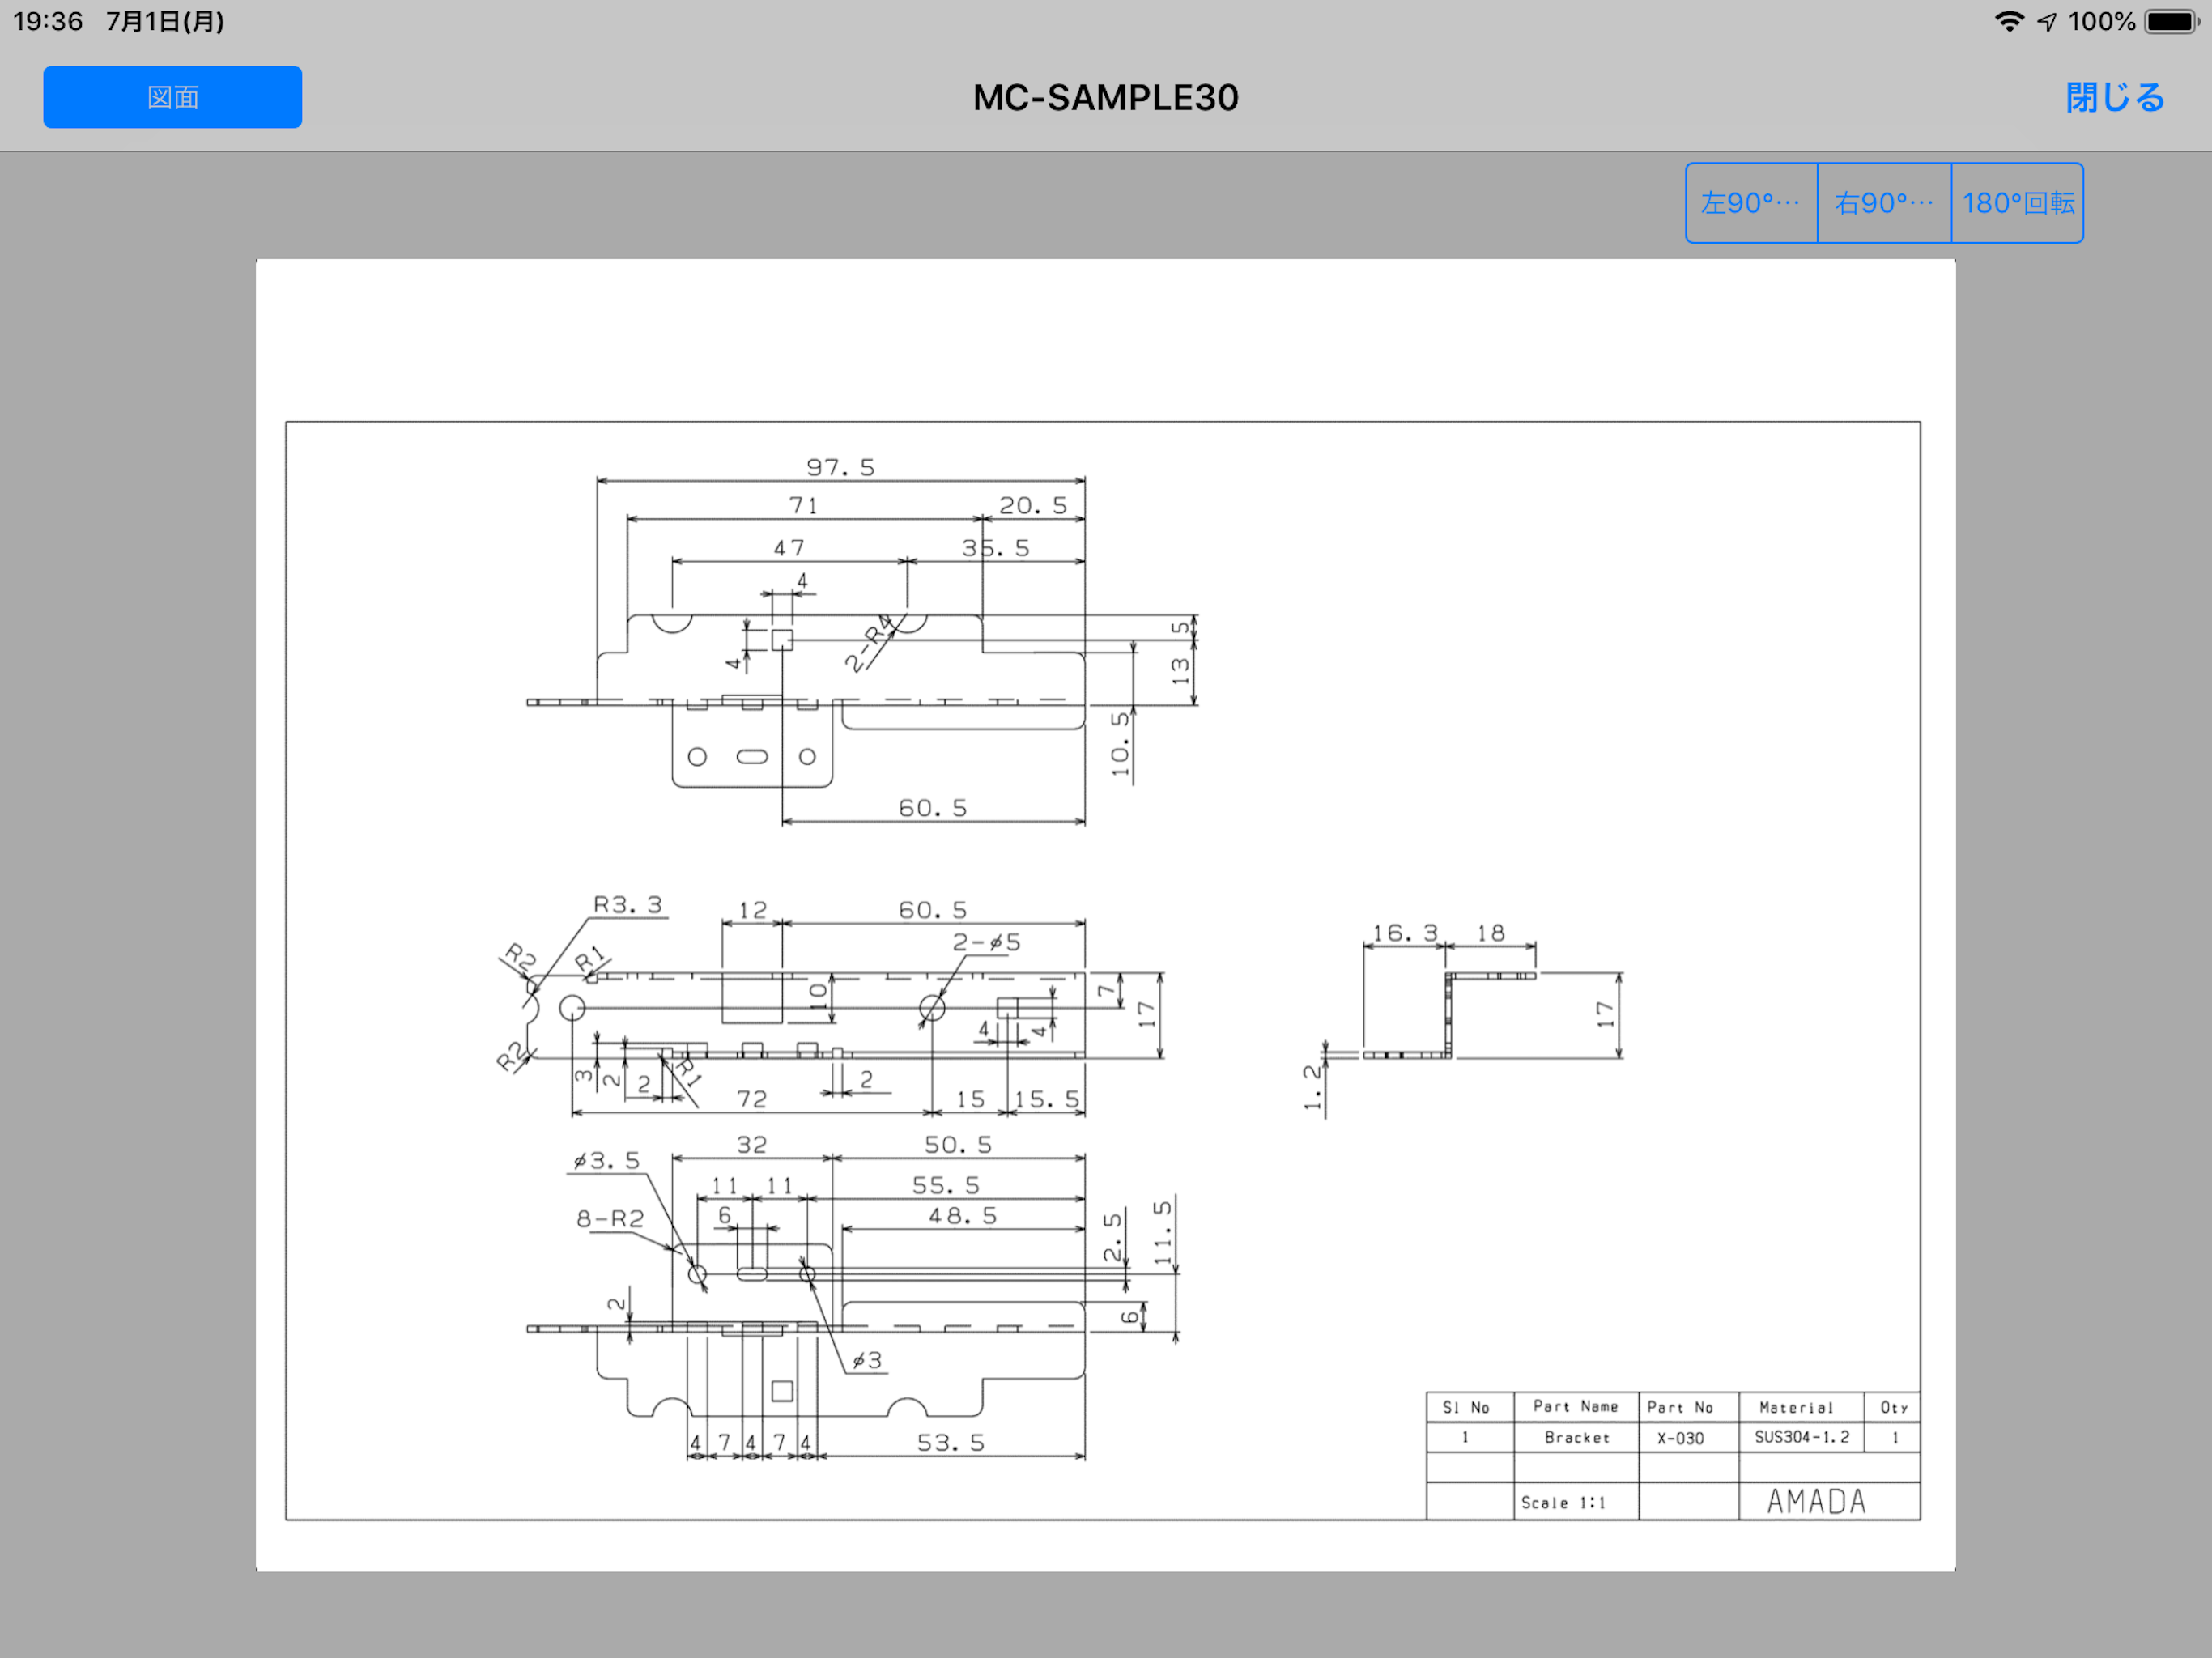Image resolution: width=2212 pixels, height=1658 pixels.
Task: Tap the 16.3 dimension in the side view
Action: (x=1405, y=933)
